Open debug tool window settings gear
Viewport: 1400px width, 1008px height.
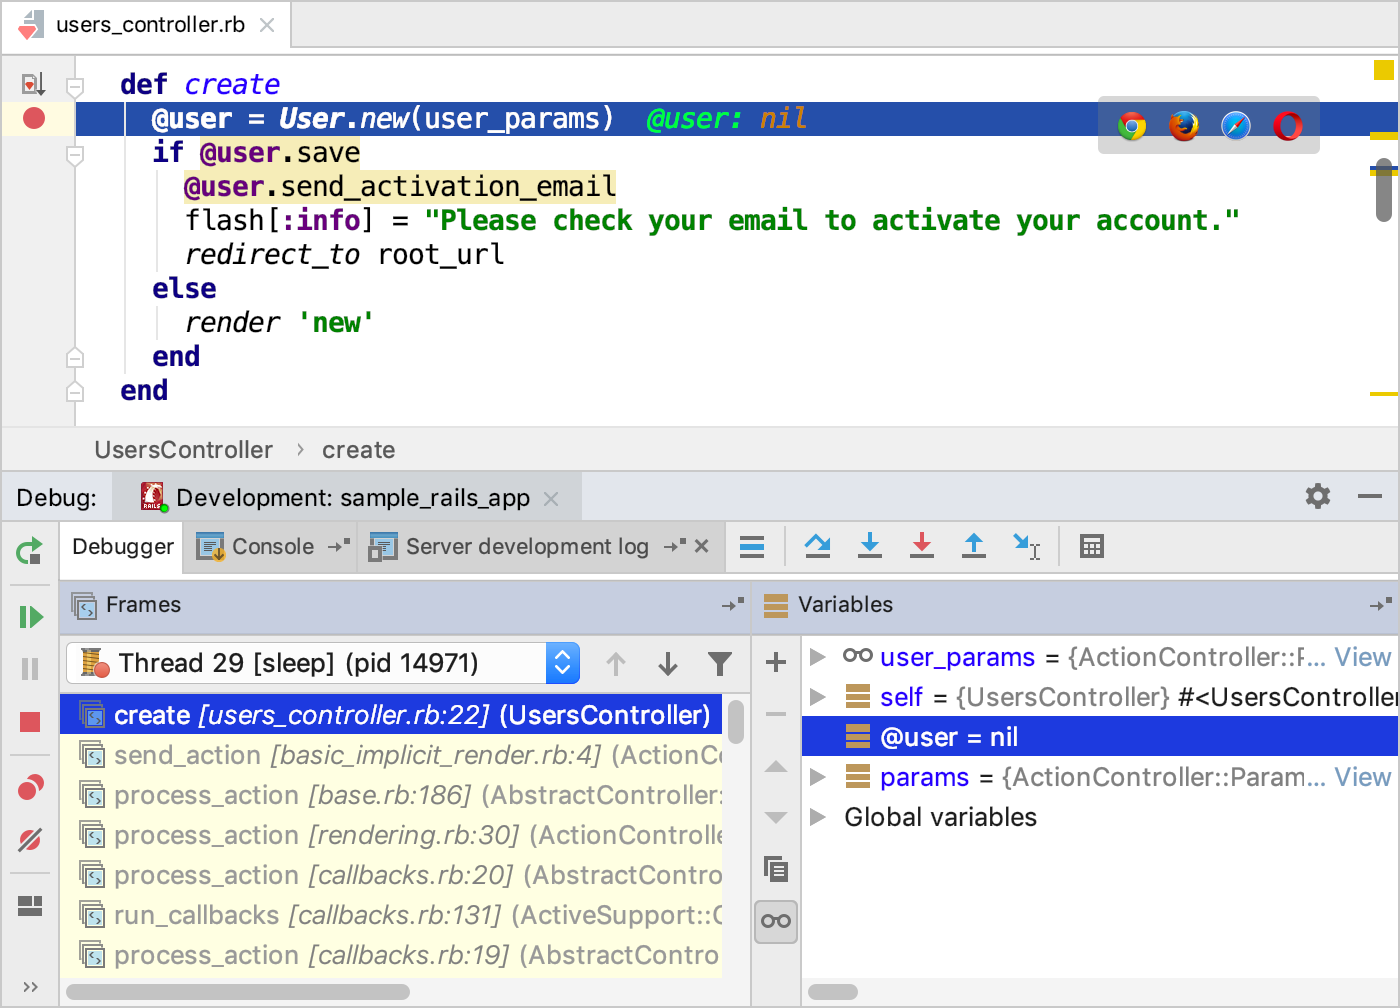point(1318,496)
